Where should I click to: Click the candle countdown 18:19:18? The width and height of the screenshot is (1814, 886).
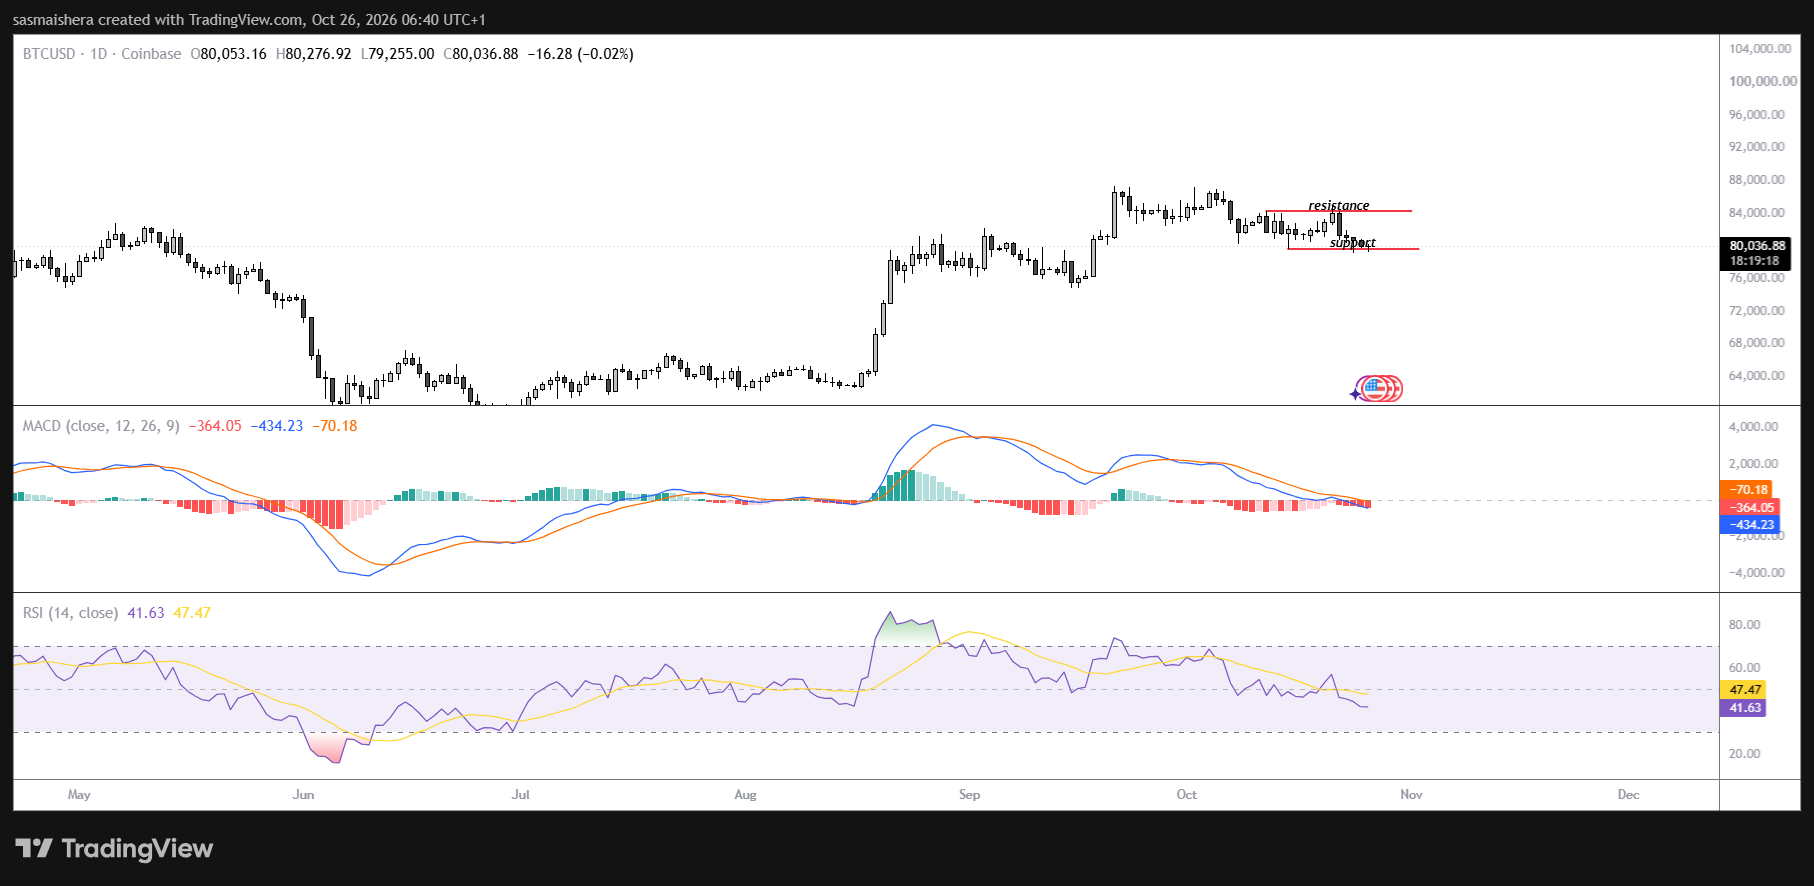coord(1755,261)
